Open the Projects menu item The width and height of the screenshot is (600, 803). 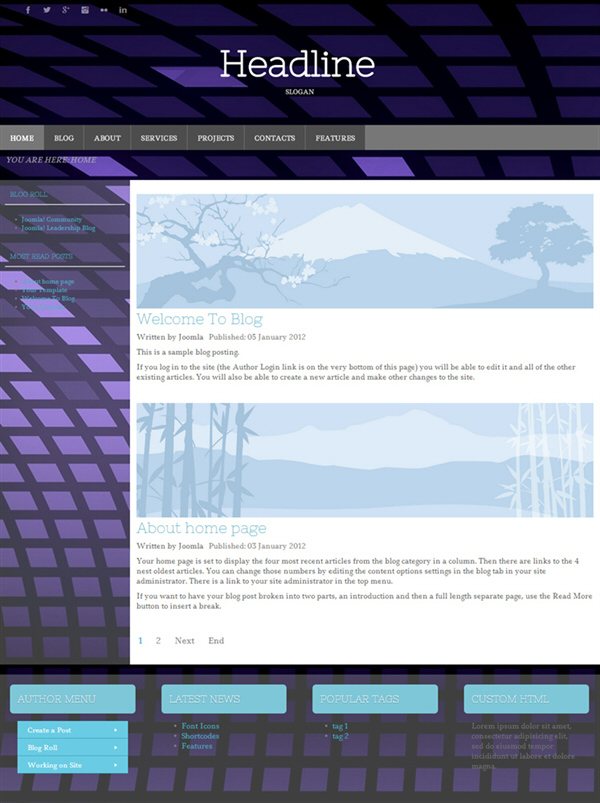tap(216, 138)
